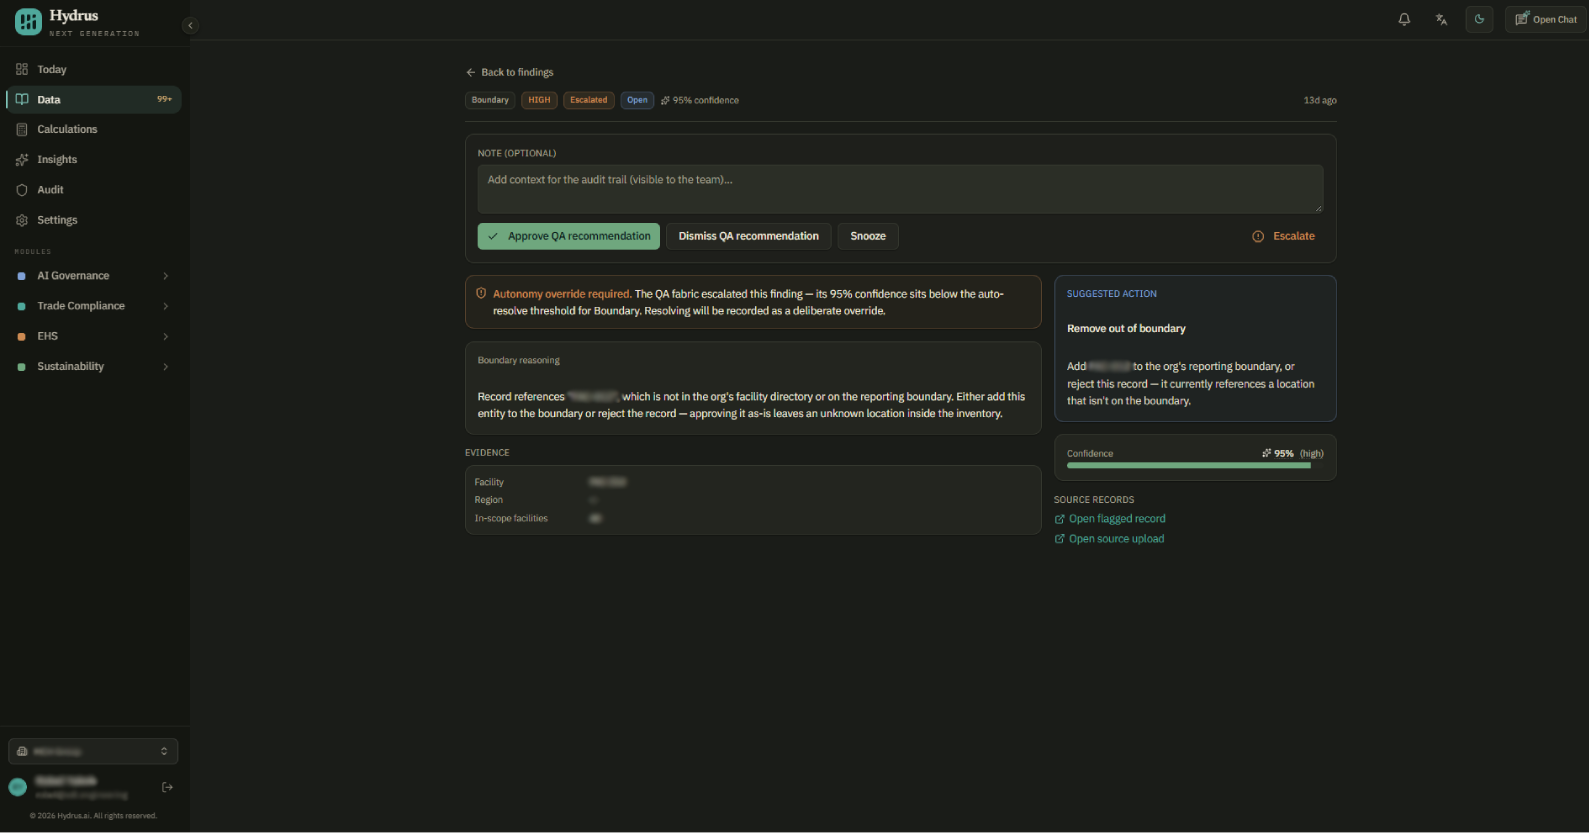Escalate the finding

point(1283,236)
